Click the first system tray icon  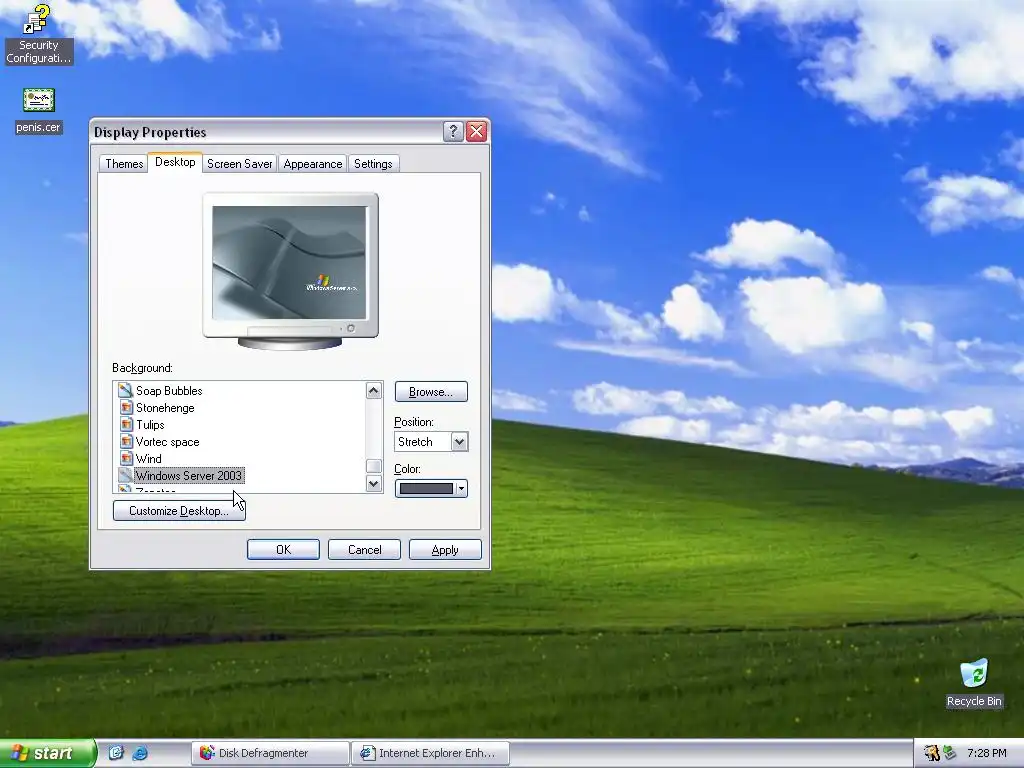[931, 753]
